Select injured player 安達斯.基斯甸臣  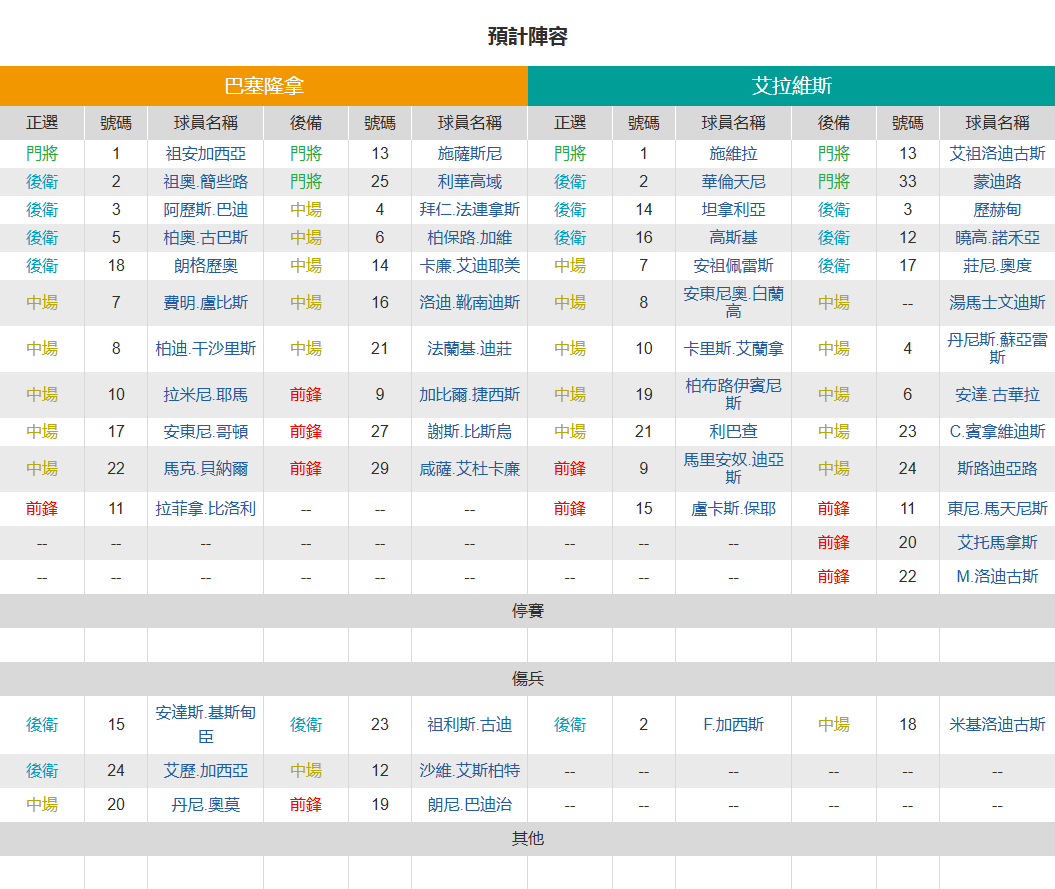pyautogui.click(x=205, y=725)
